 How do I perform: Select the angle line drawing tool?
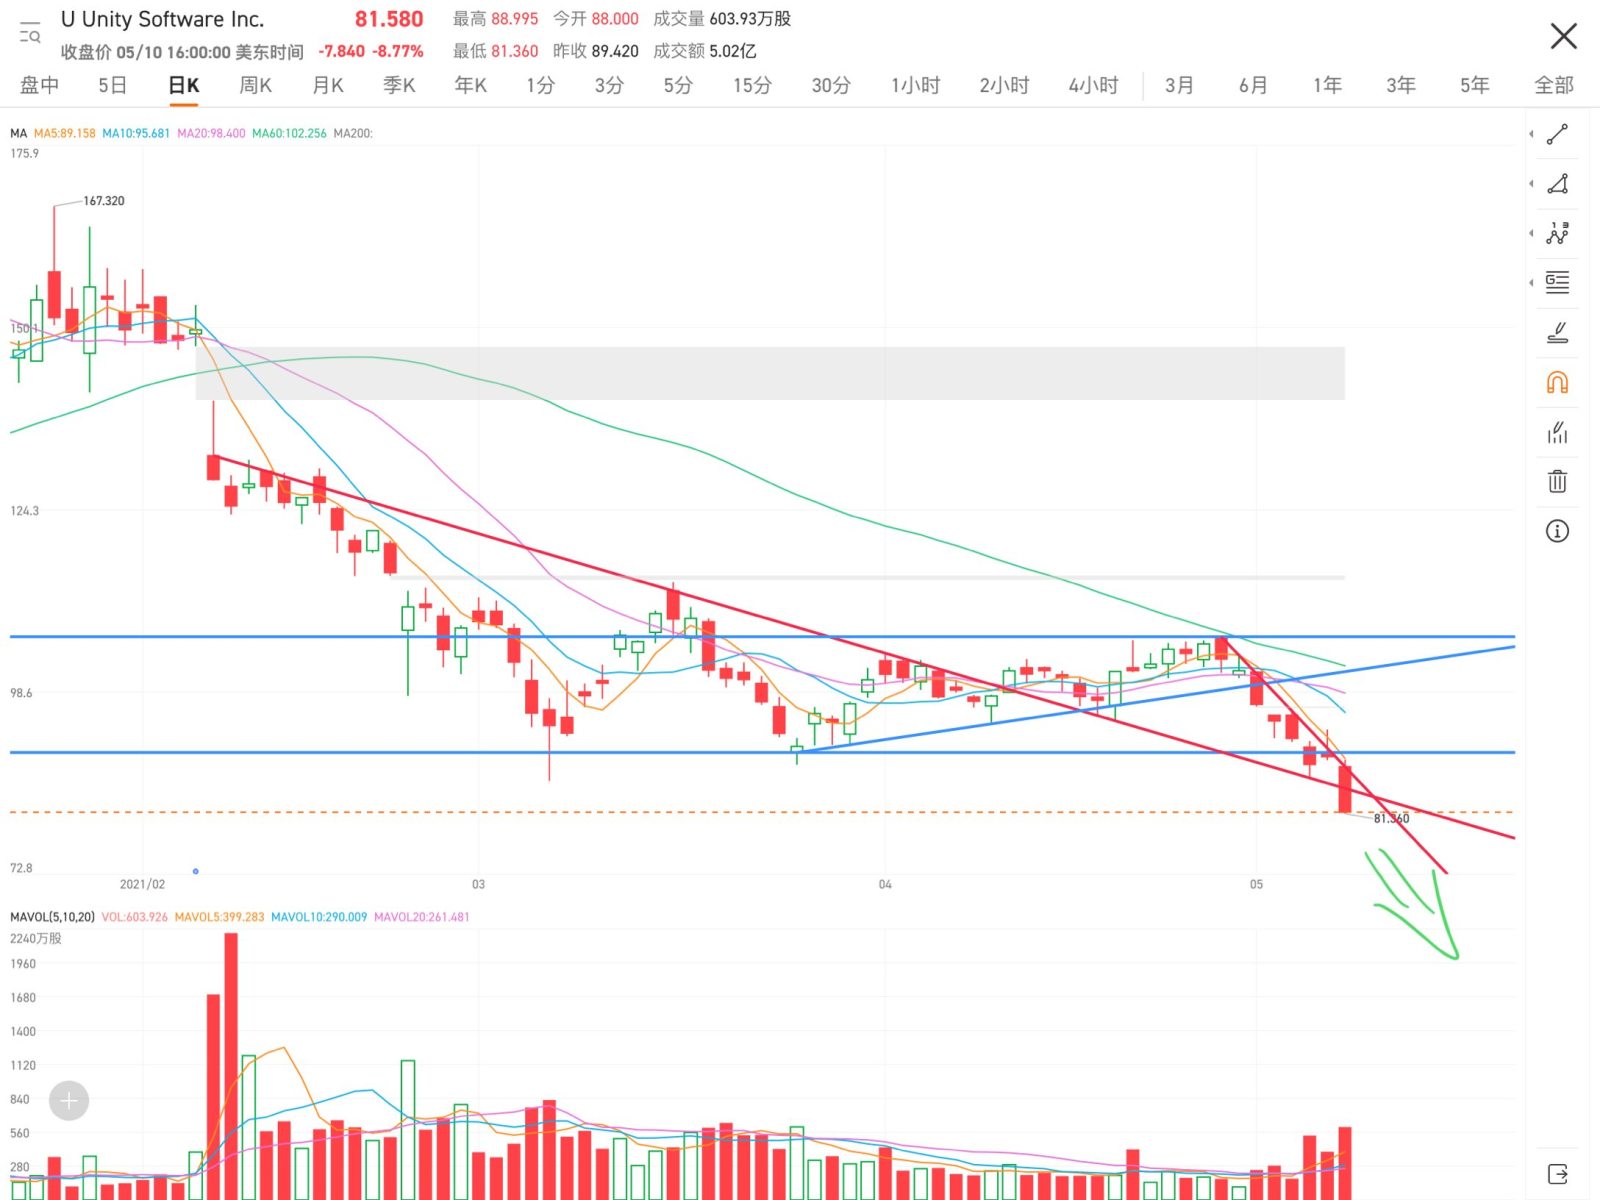pos(1557,184)
